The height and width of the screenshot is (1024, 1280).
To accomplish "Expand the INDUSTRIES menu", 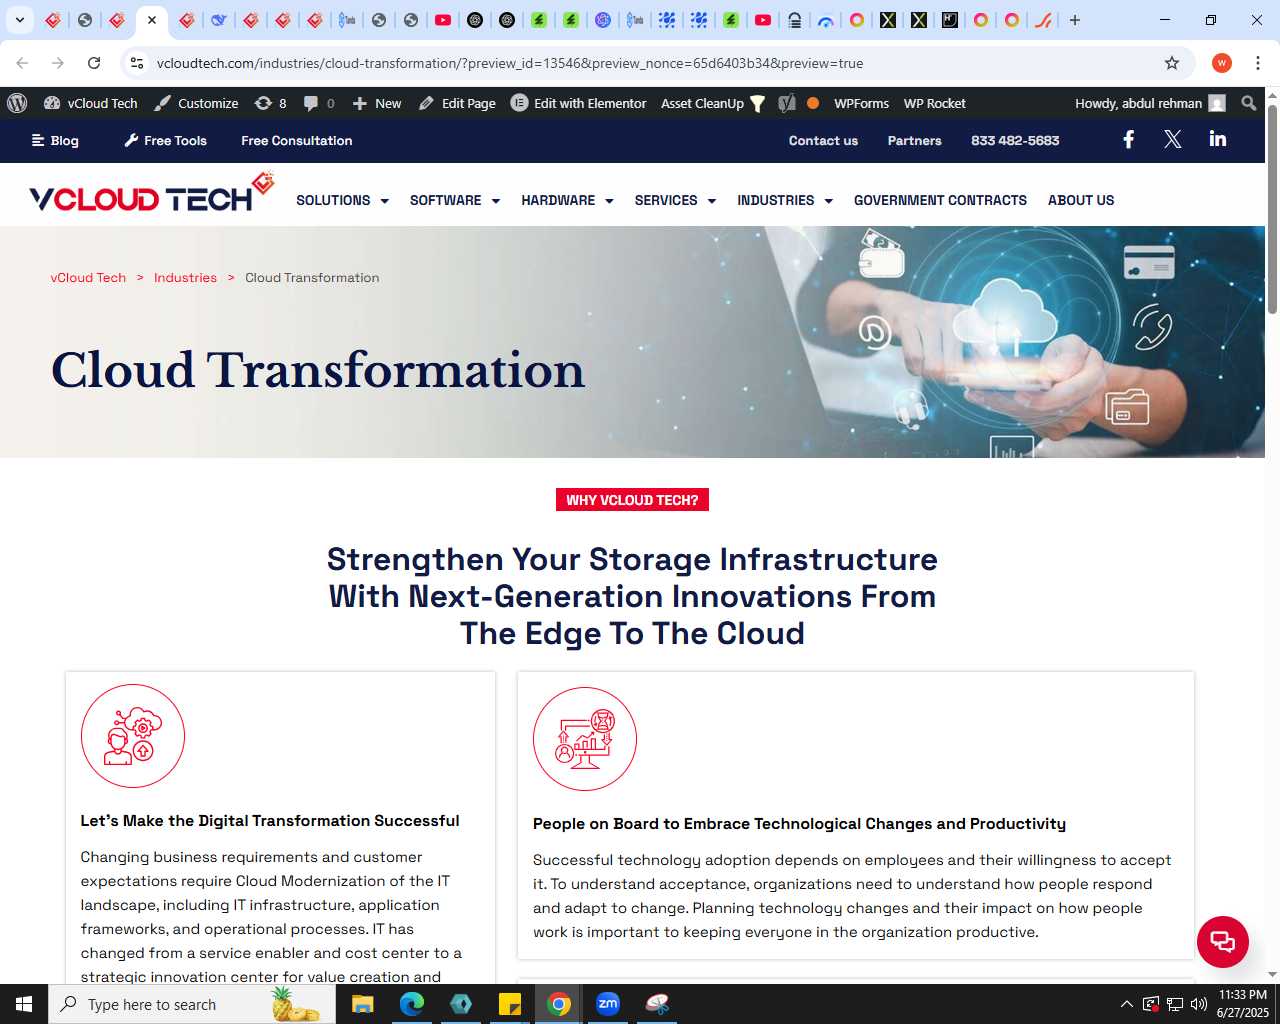I will tap(785, 200).
